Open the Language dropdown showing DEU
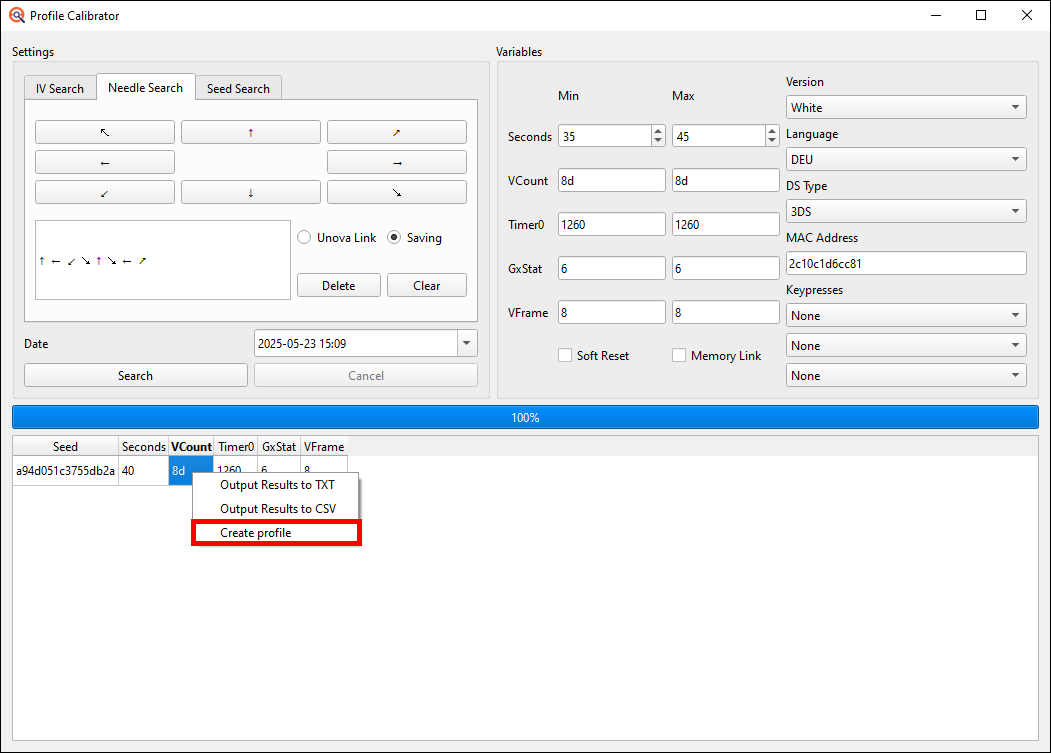Image resolution: width=1051 pixels, height=753 pixels. 906,160
